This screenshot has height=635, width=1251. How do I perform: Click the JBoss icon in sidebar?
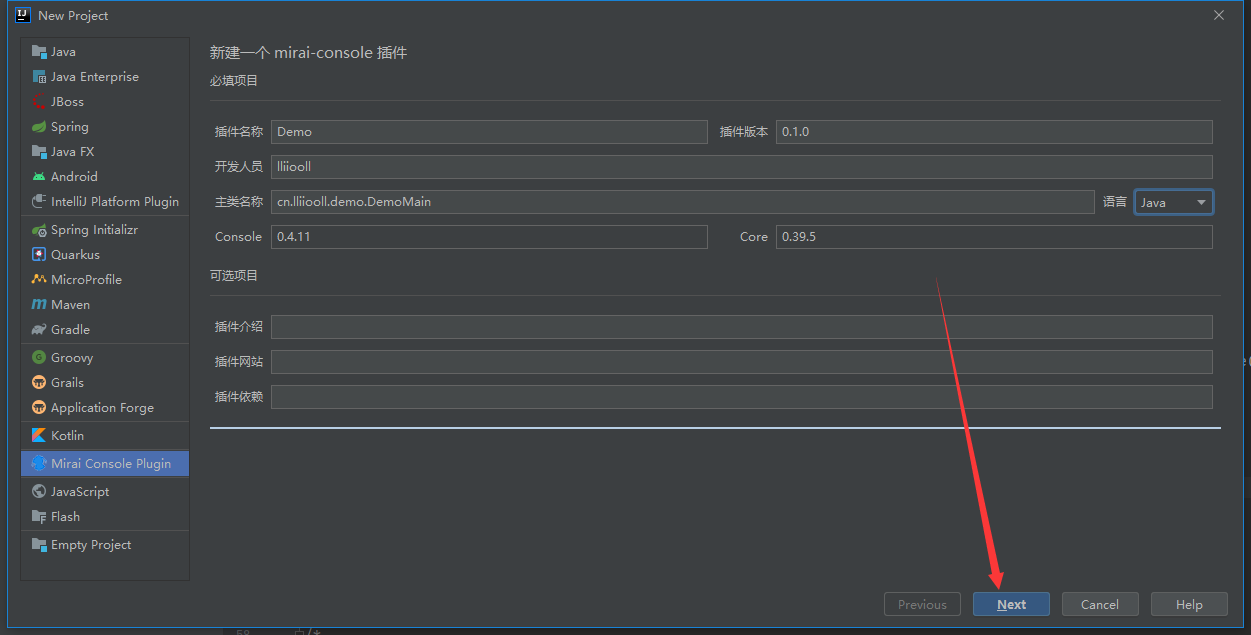39,102
